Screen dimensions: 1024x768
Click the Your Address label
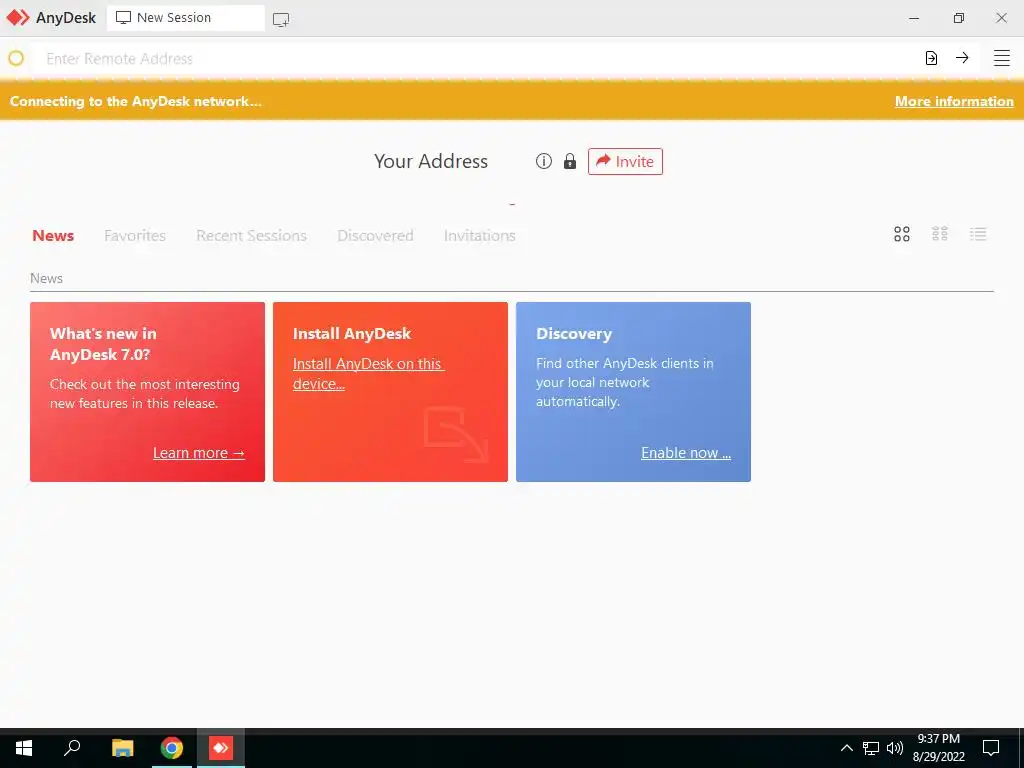pos(431,161)
